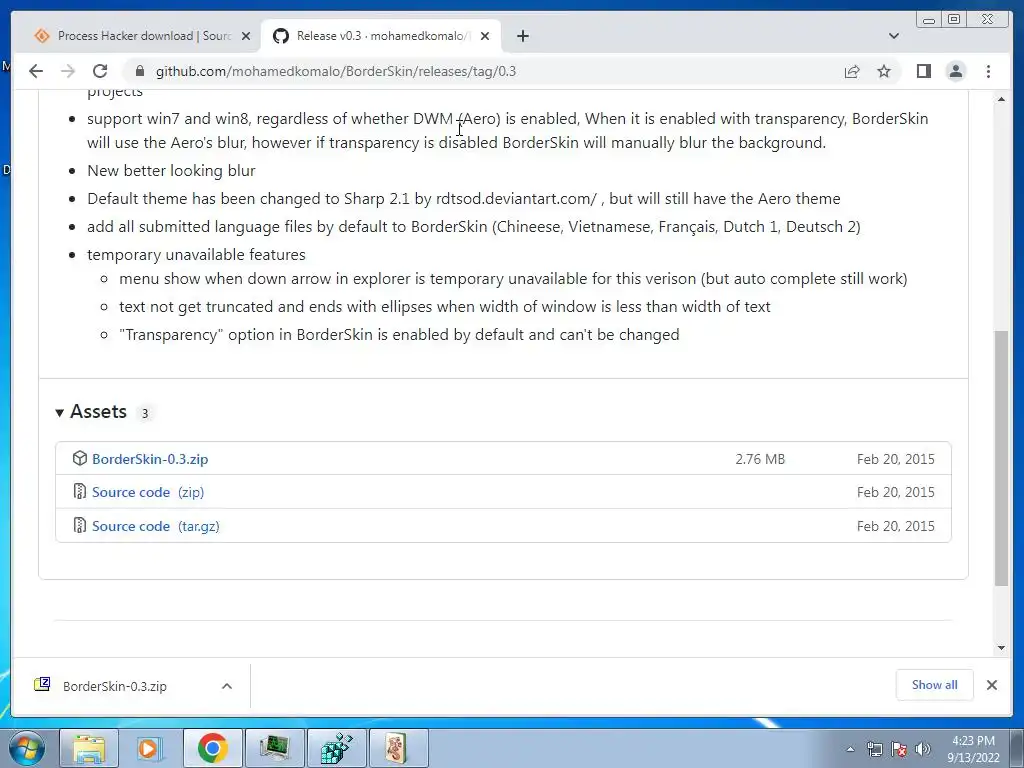
Task: Open Windows Explorer from taskbar
Action: (89, 748)
